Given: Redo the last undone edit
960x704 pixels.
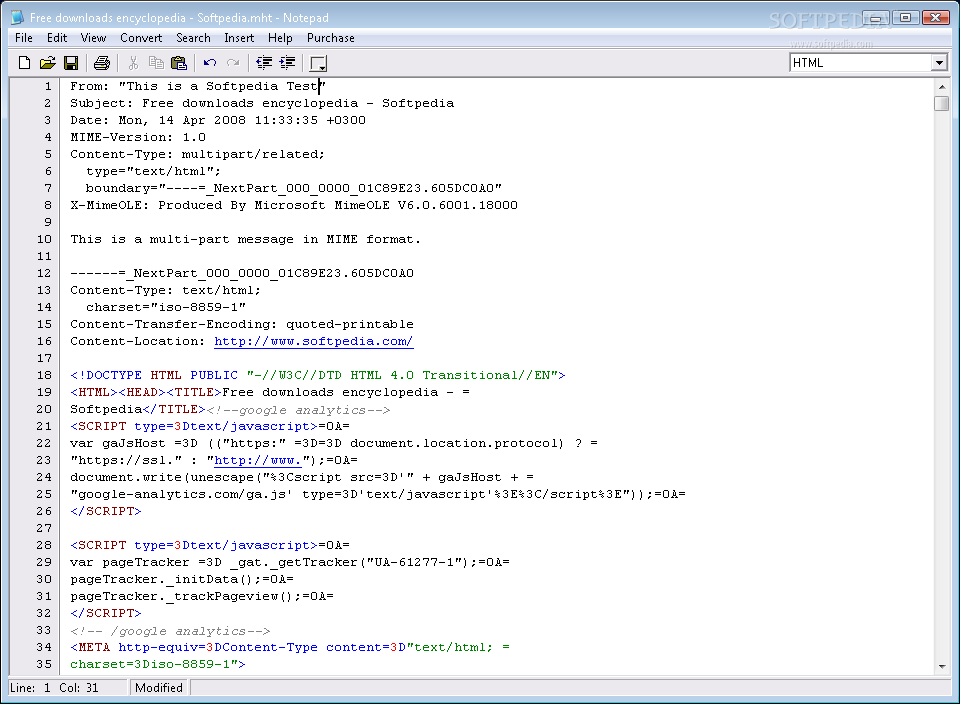Looking at the screenshot, I should click(x=233, y=62).
